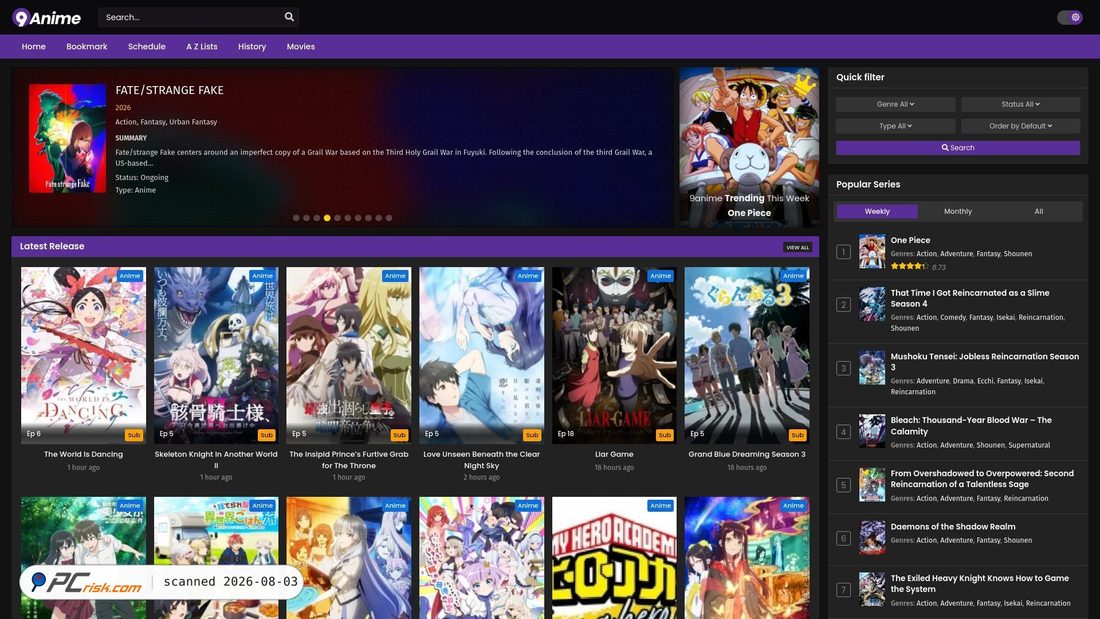
Task: Open Daemons of the Shadow Realm
Action: point(953,526)
